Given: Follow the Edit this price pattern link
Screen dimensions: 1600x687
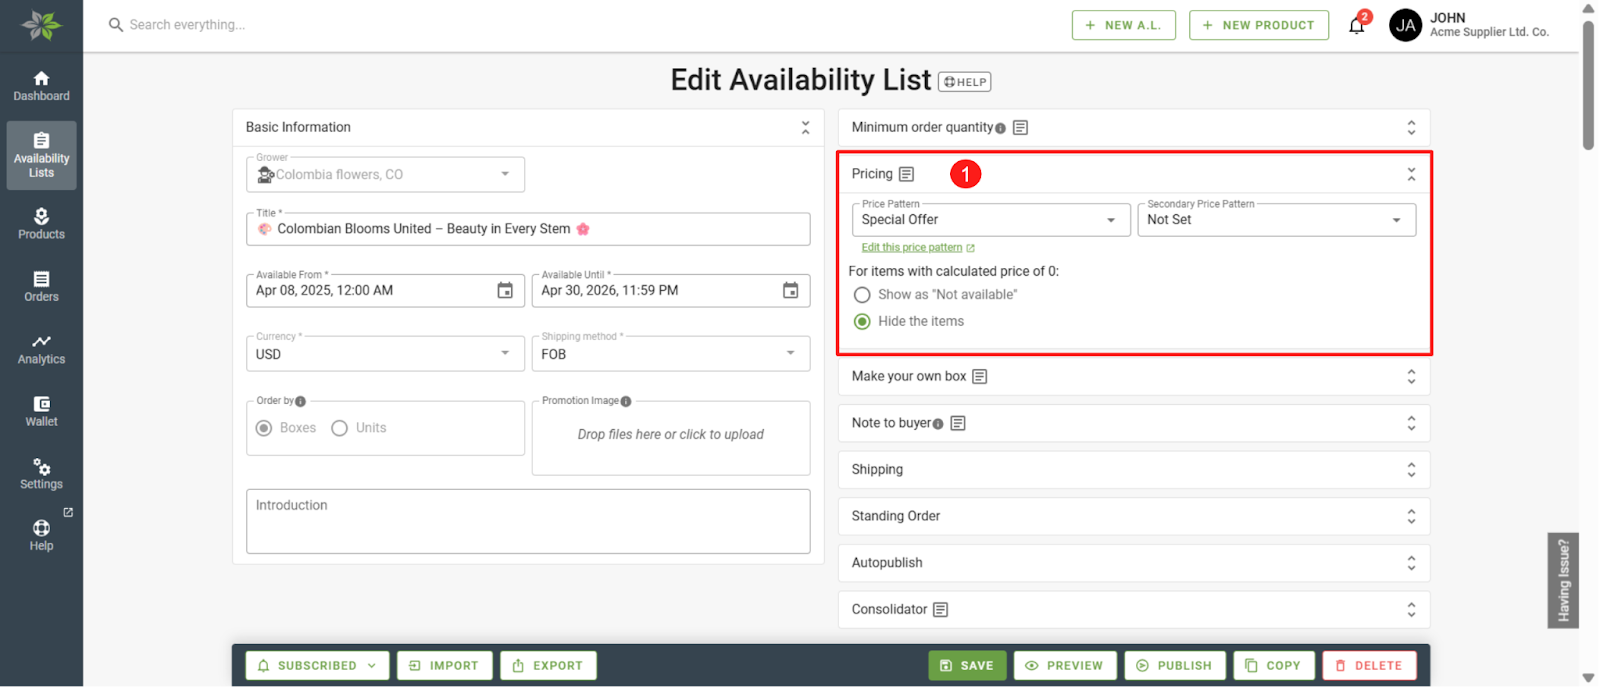Looking at the screenshot, I should 912,247.
